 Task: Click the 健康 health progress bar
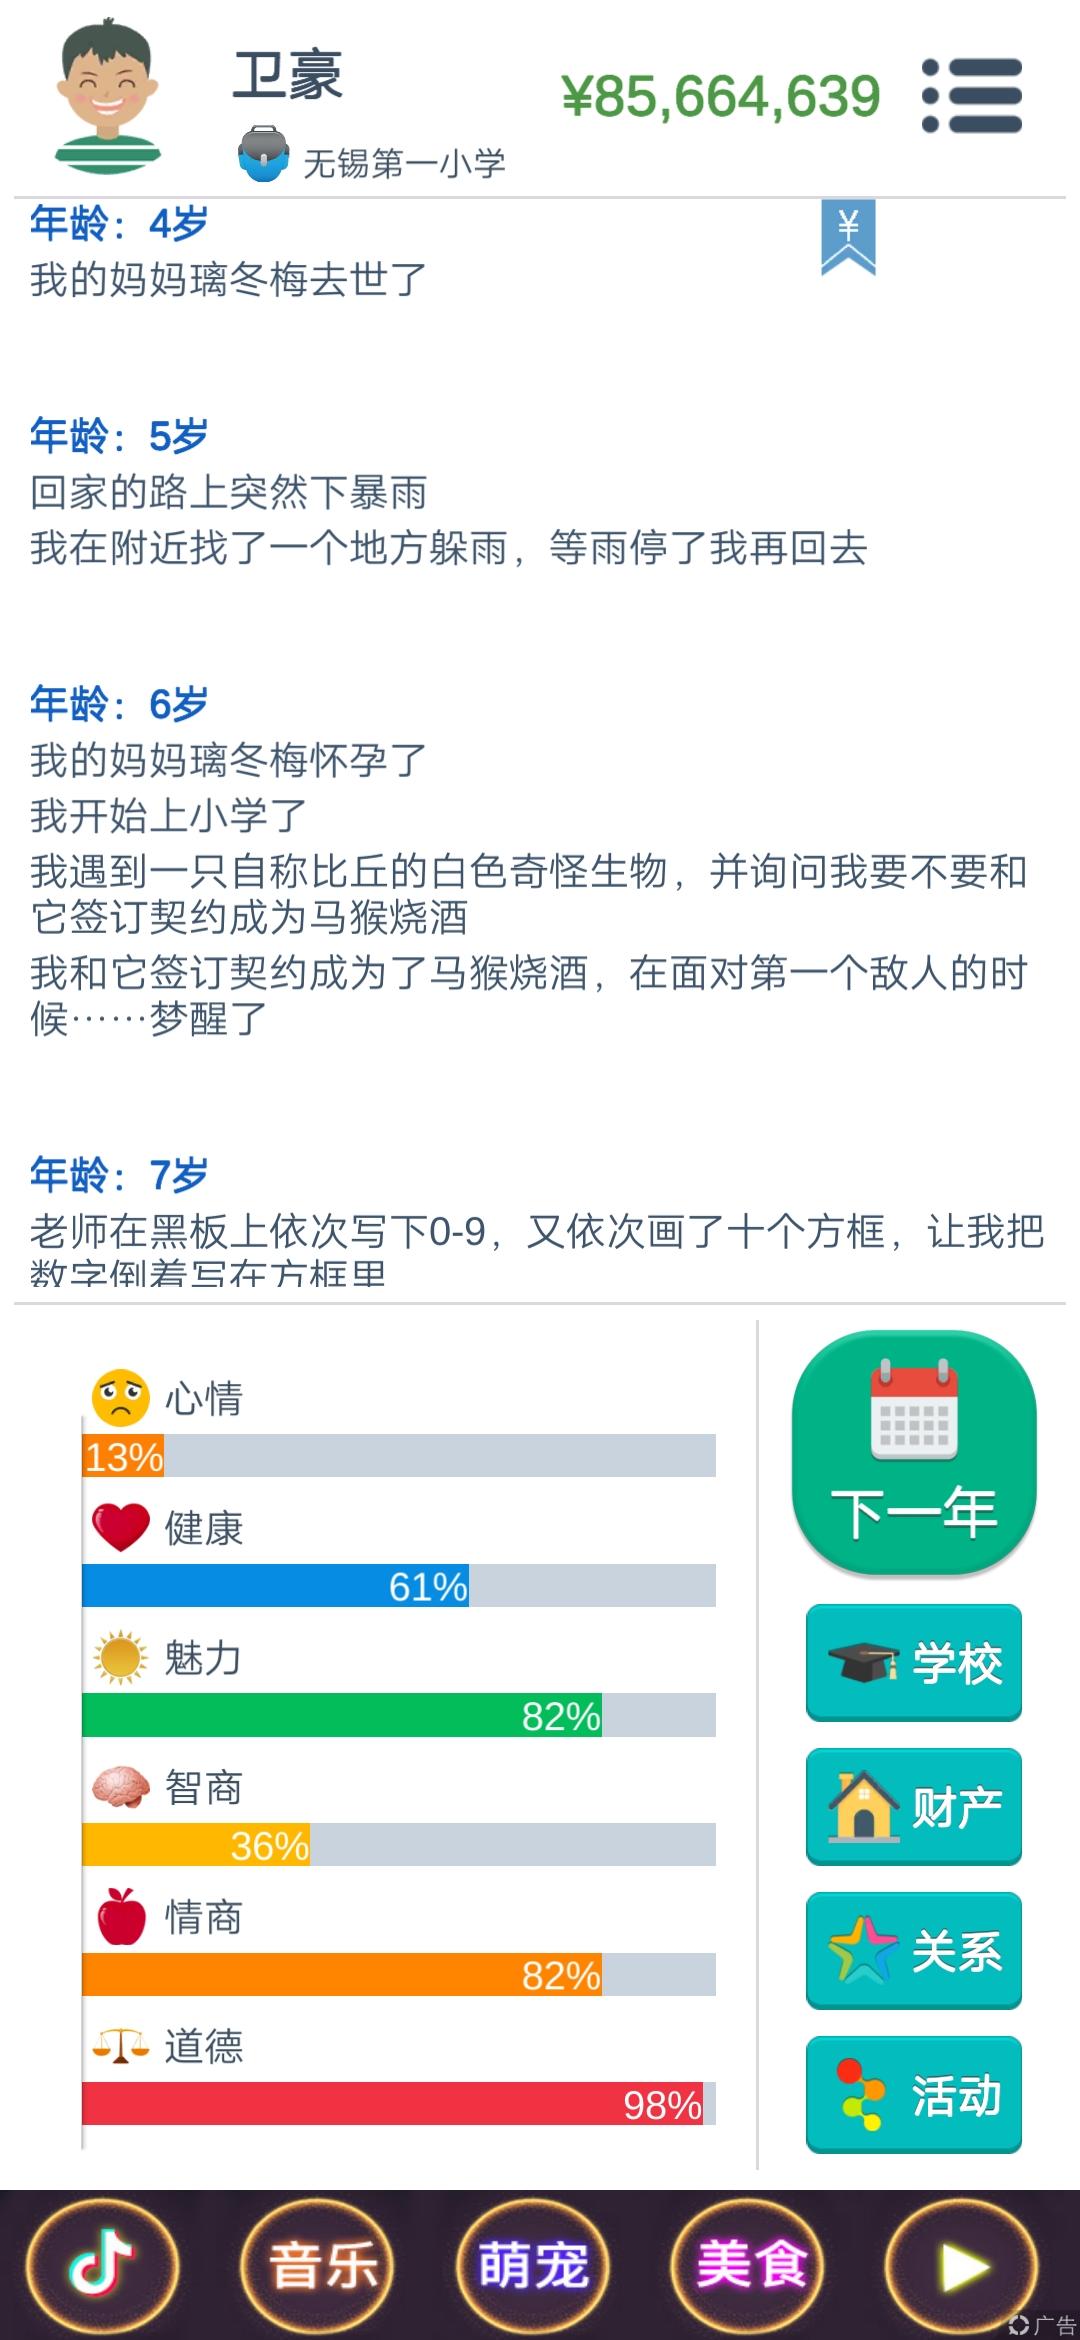[x=399, y=1586]
